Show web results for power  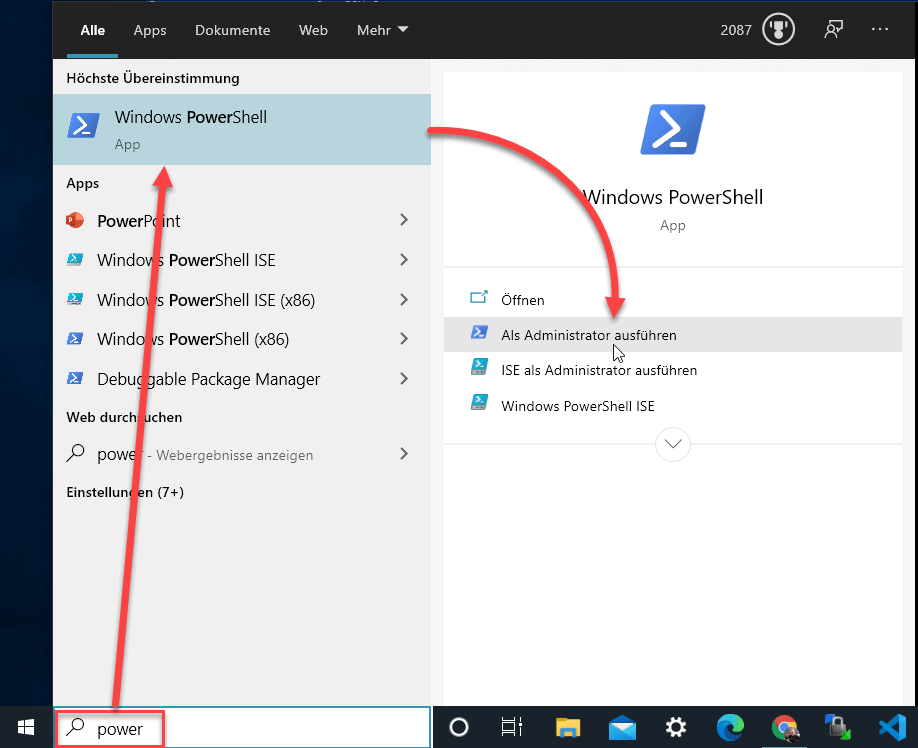coord(242,454)
